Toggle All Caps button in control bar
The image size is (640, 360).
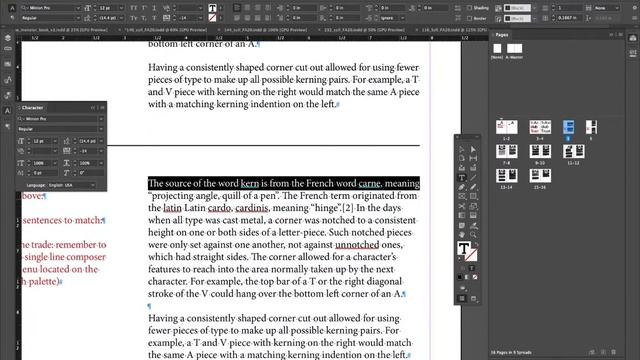(x=133, y=8)
